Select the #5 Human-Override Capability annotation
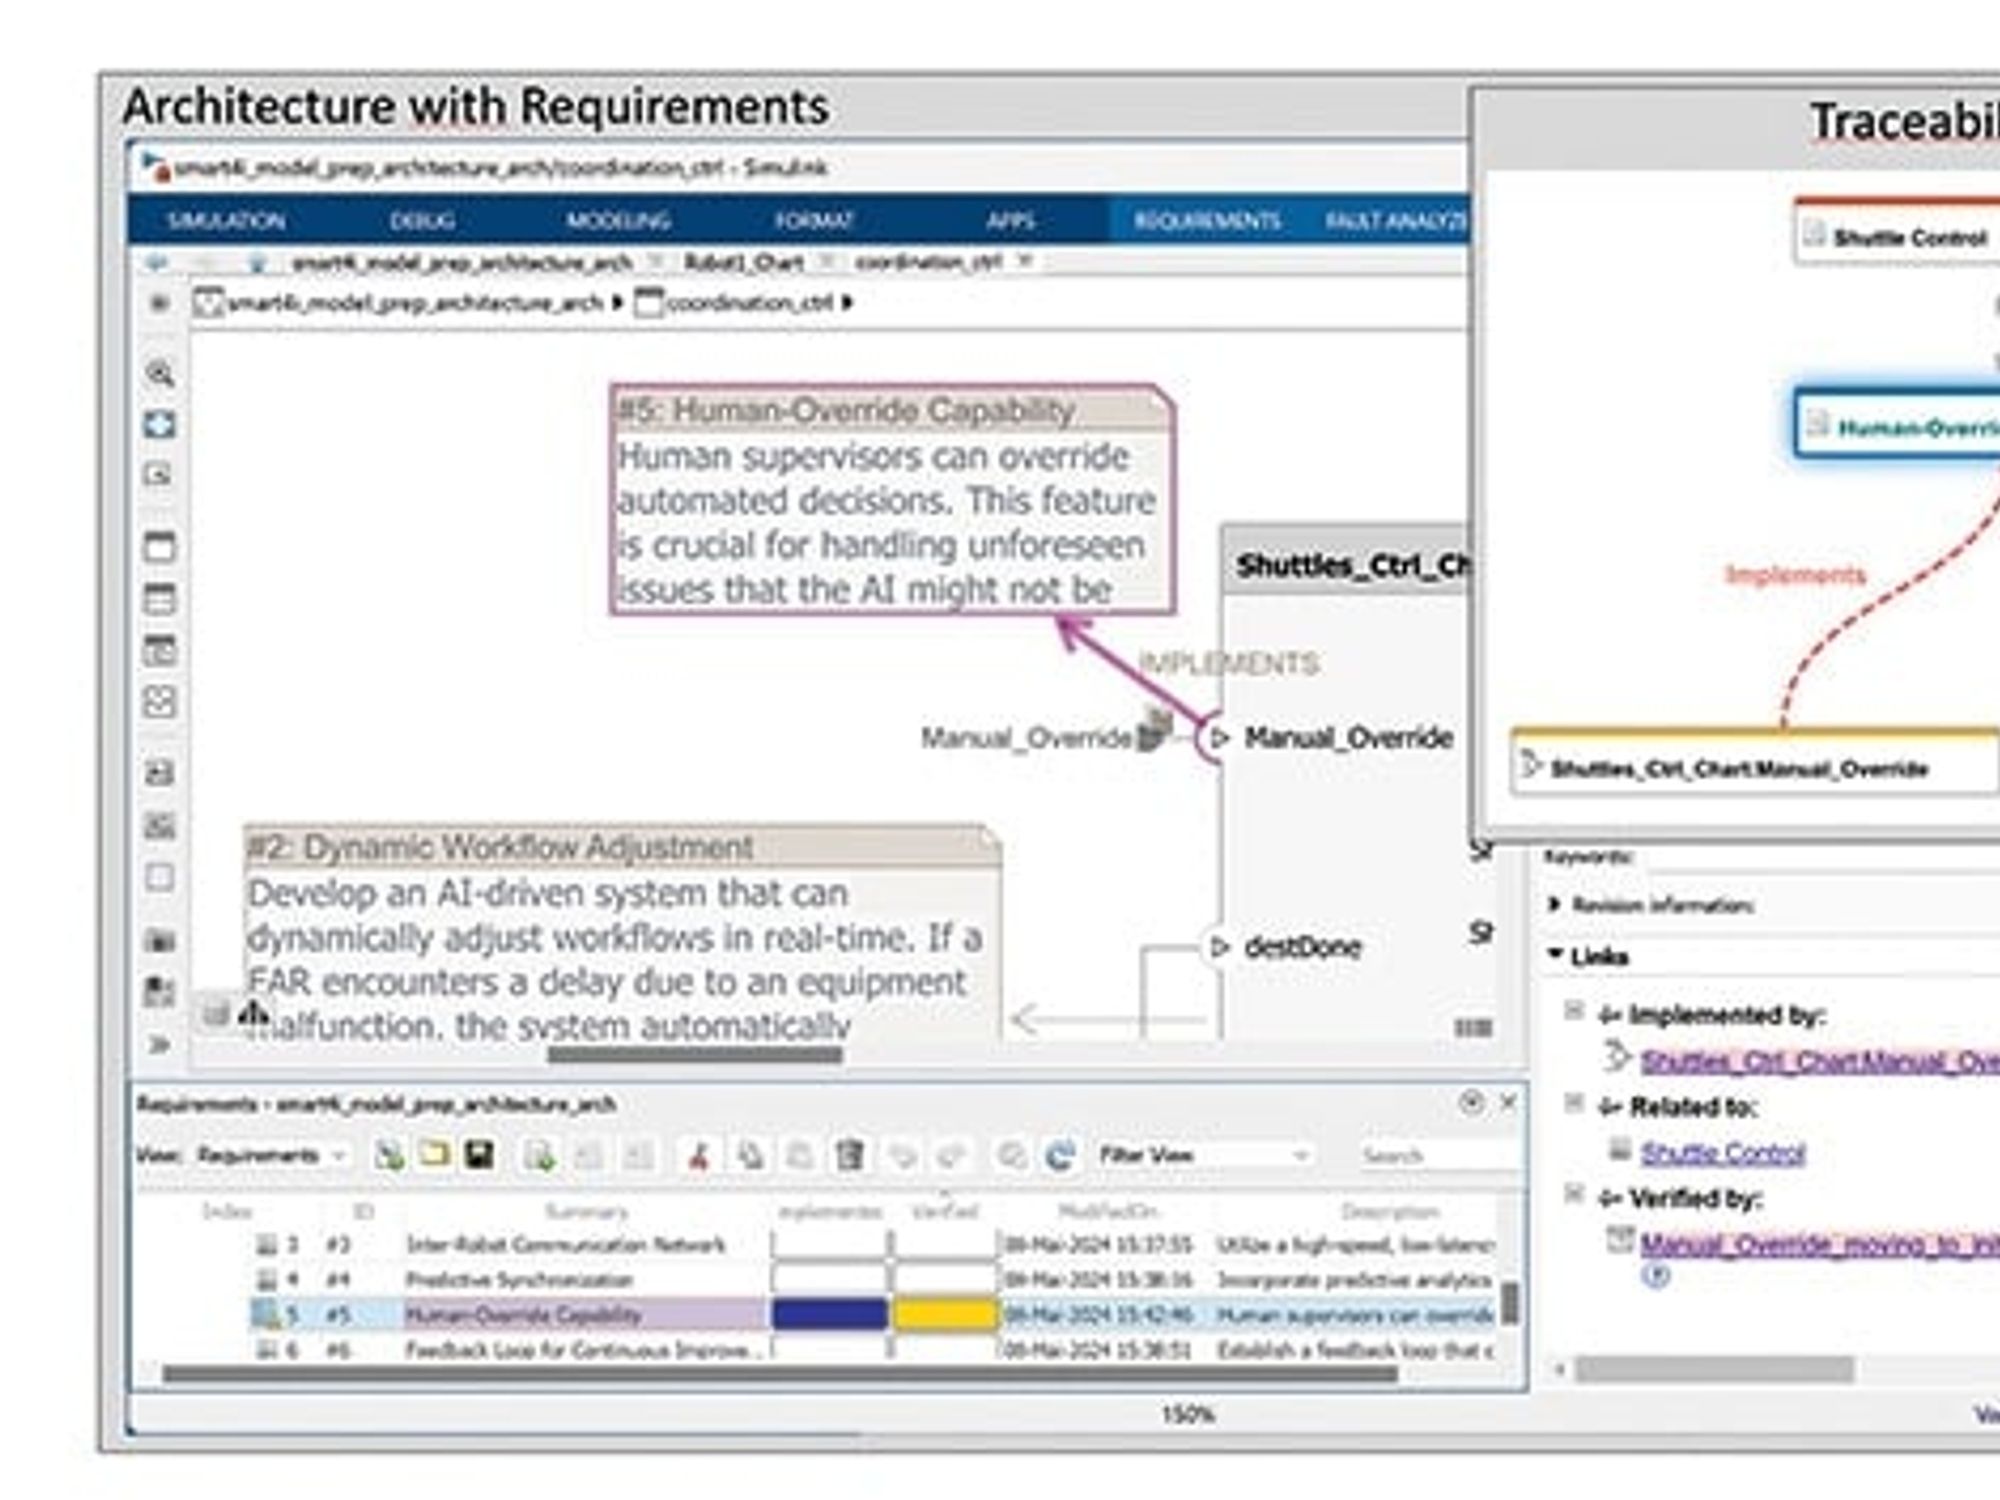Screen dimensions: 2000x1500 892,500
